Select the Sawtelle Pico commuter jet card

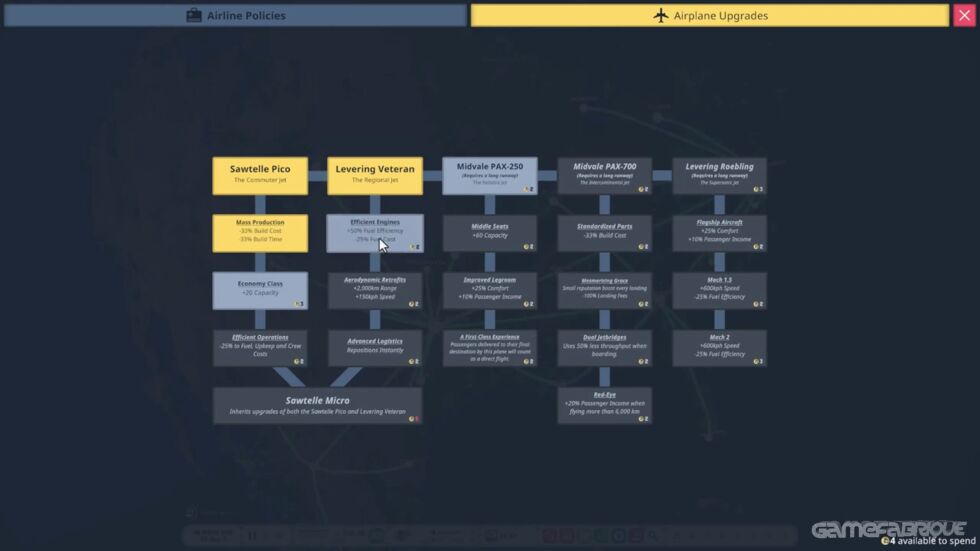260,176
